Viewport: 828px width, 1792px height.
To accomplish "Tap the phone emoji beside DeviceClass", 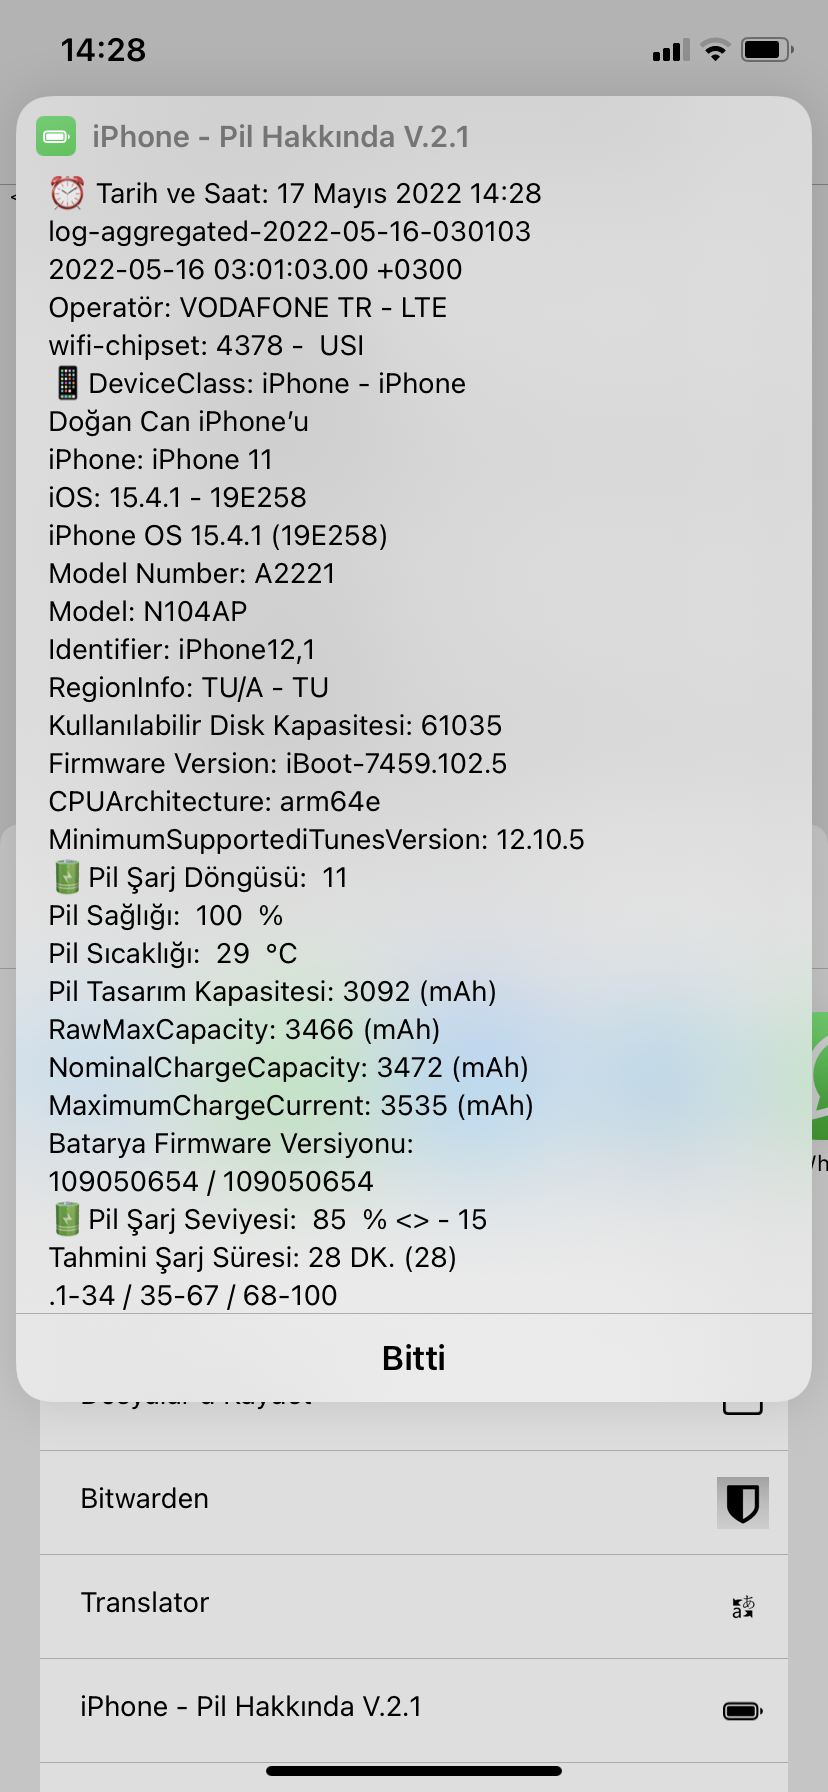I will point(66,383).
